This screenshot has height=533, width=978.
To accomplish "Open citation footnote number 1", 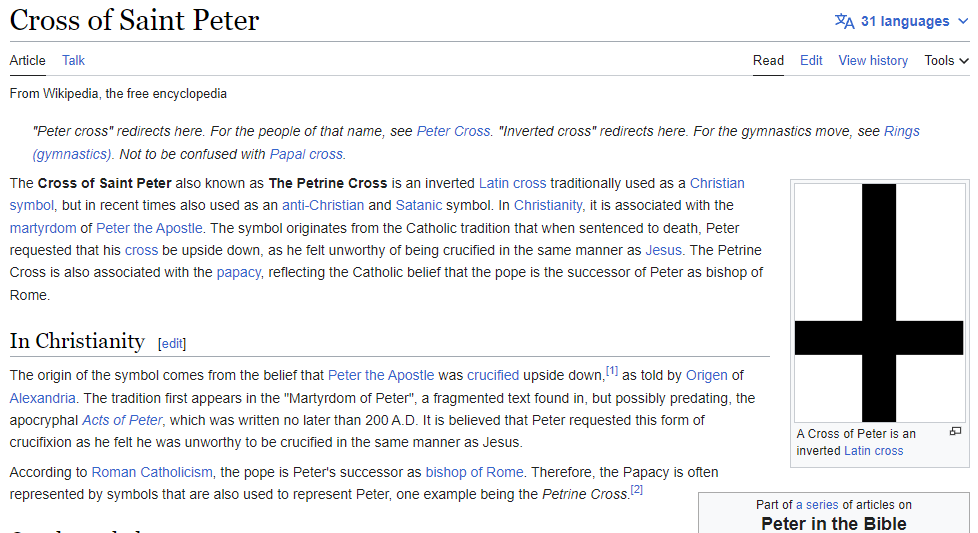I will pyautogui.click(x=612, y=371).
